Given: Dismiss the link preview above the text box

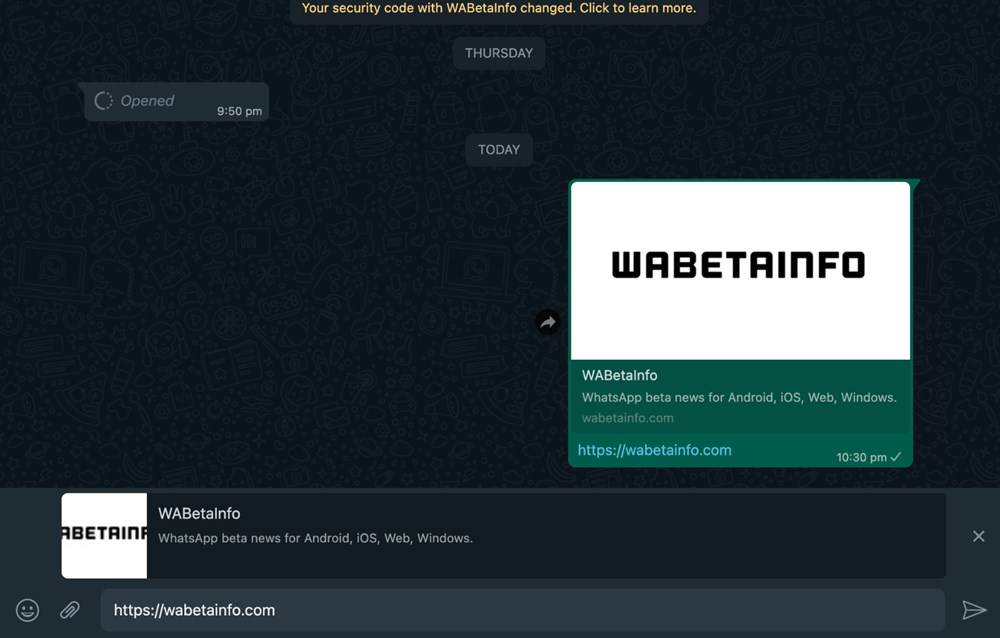Looking at the screenshot, I should 979,535.
